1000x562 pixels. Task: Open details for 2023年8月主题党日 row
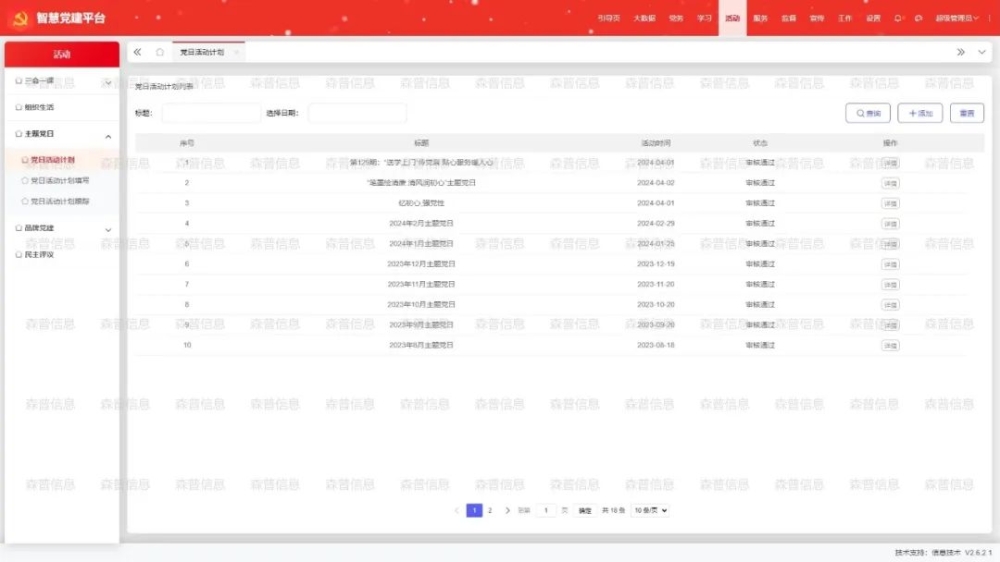tap(890, 346)
